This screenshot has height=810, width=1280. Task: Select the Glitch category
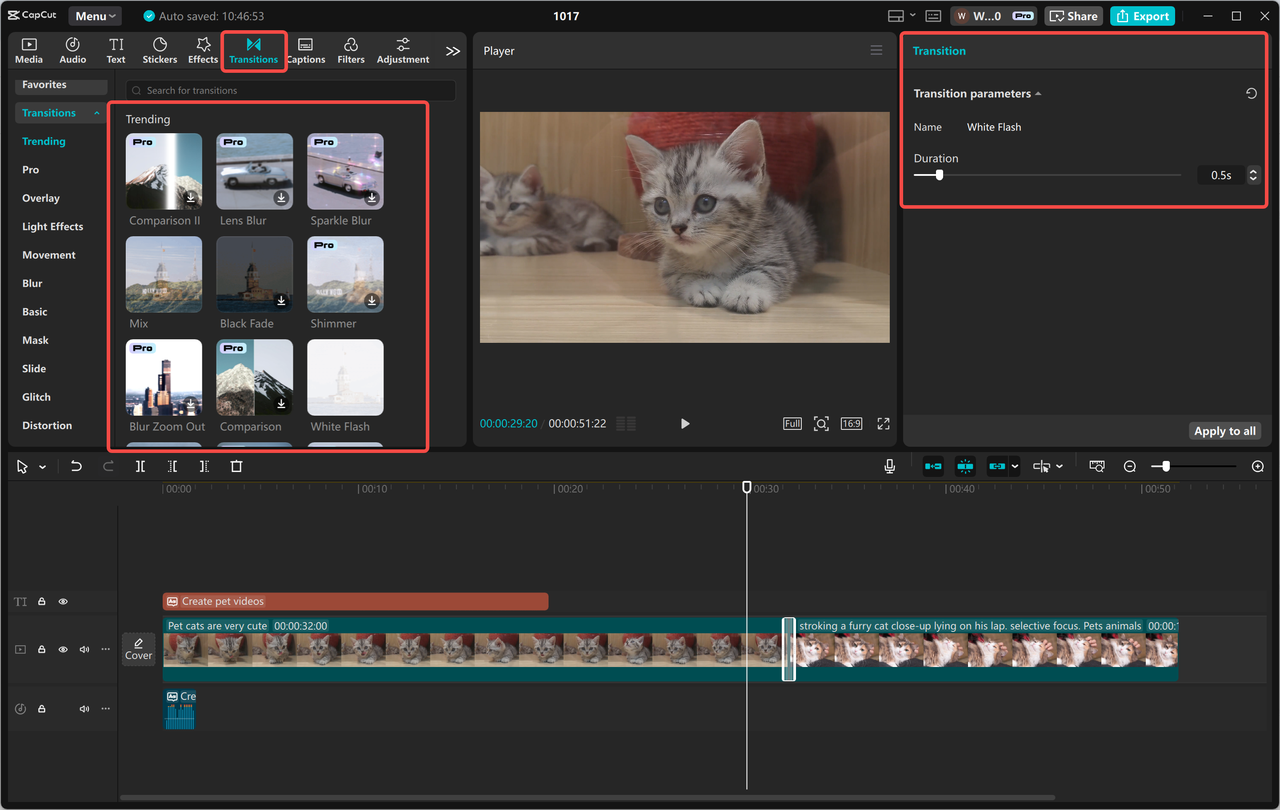coord(37,397)
